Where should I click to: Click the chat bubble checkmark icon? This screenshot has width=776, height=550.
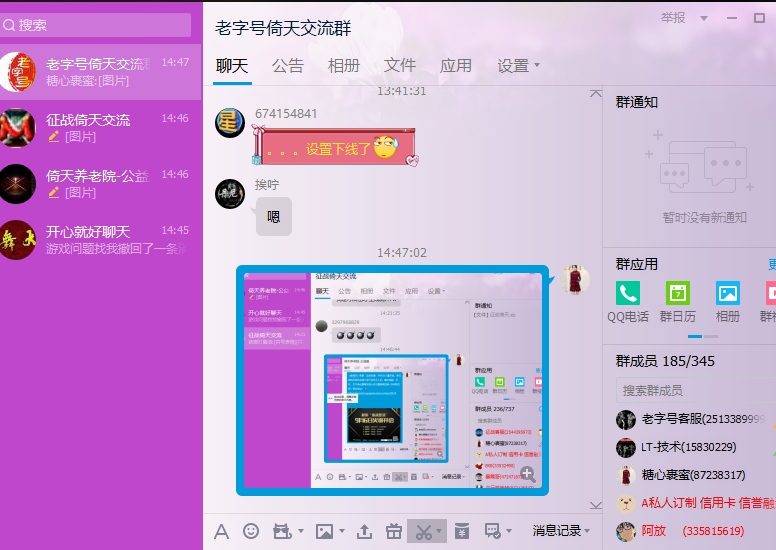pyautogui.click(x=492, y=531)
